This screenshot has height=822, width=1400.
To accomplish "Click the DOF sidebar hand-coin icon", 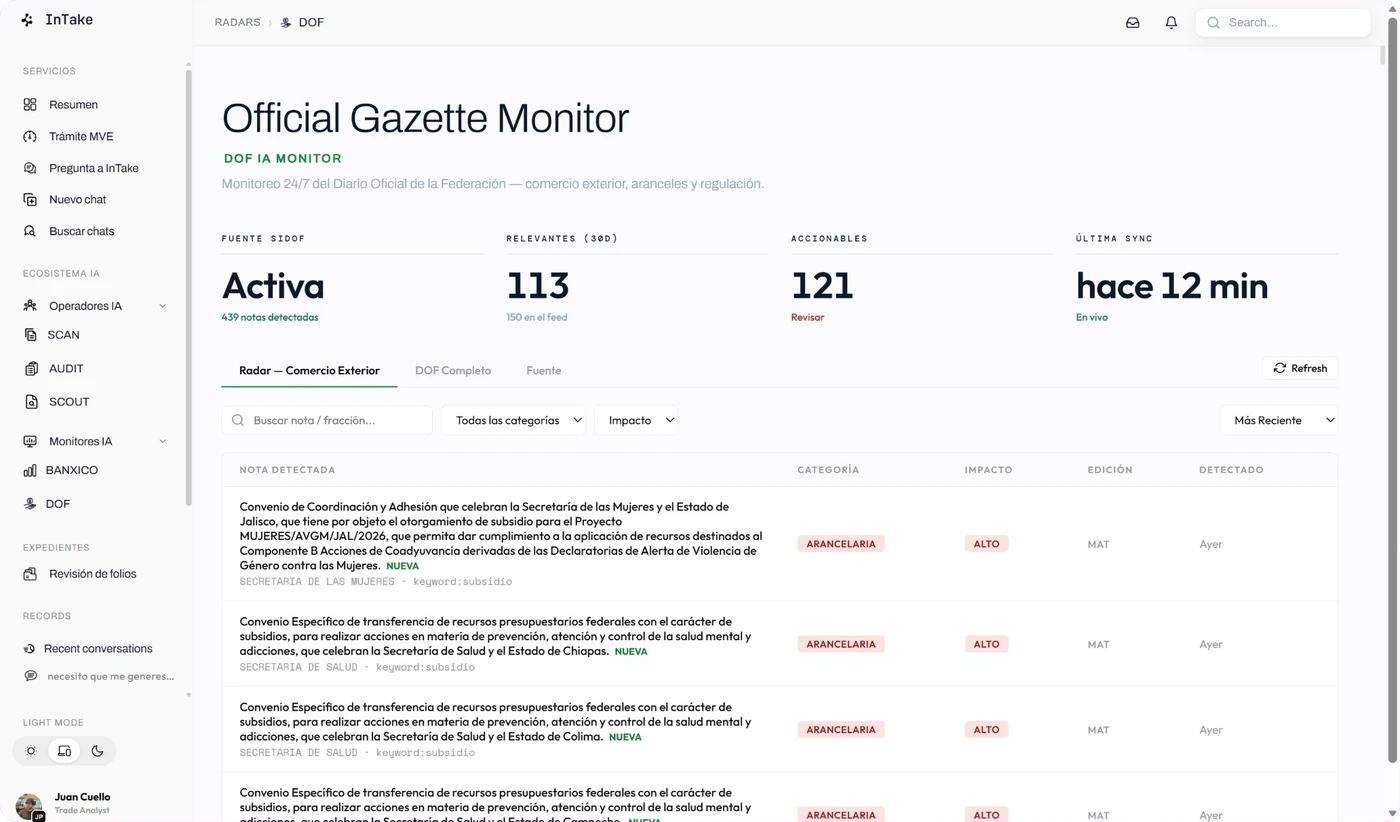I will (x=30, y=504).
